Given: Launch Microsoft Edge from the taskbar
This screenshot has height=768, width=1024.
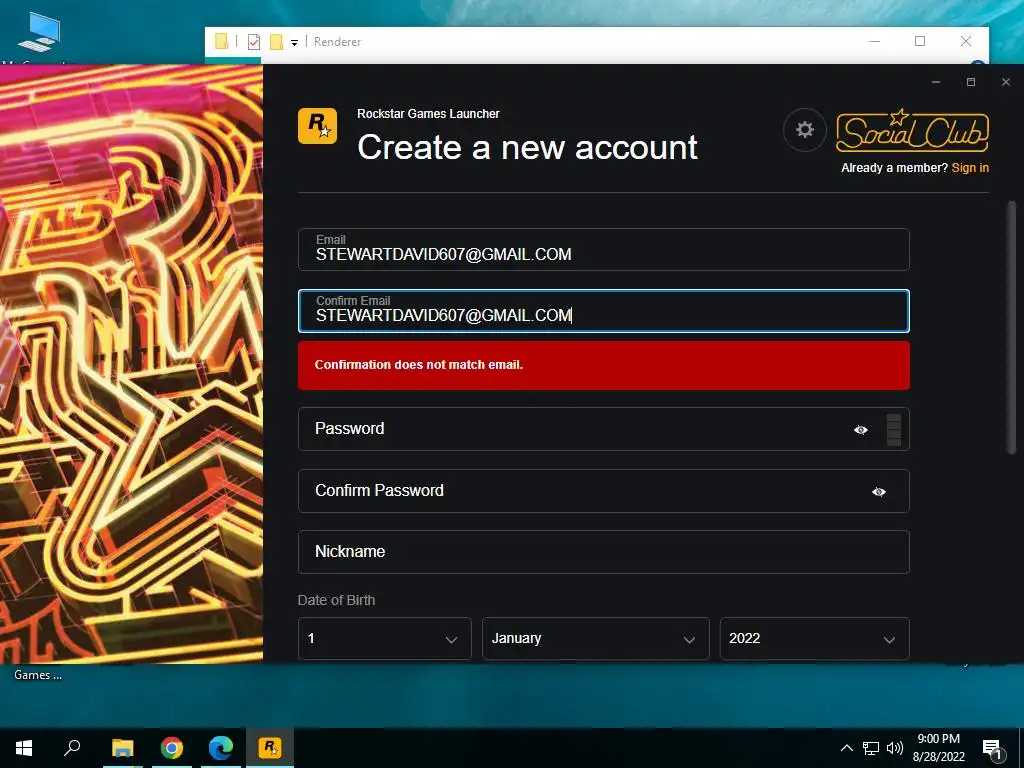Looking at the screenshot, I should coord(221,748).
